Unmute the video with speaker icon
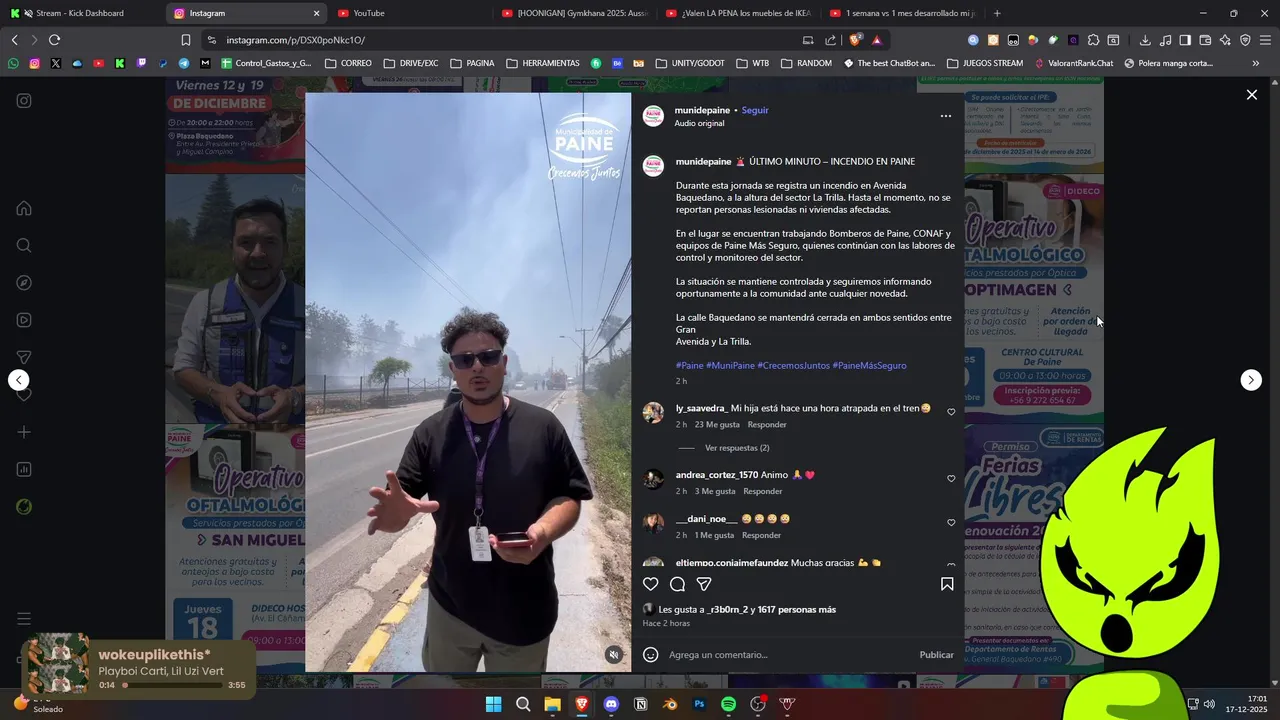 tap(614, 655)
